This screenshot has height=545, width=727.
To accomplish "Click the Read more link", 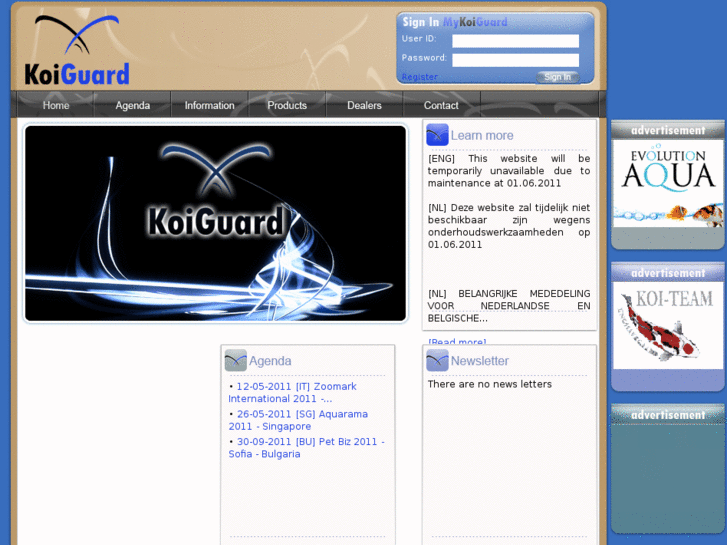I will 457,342.
